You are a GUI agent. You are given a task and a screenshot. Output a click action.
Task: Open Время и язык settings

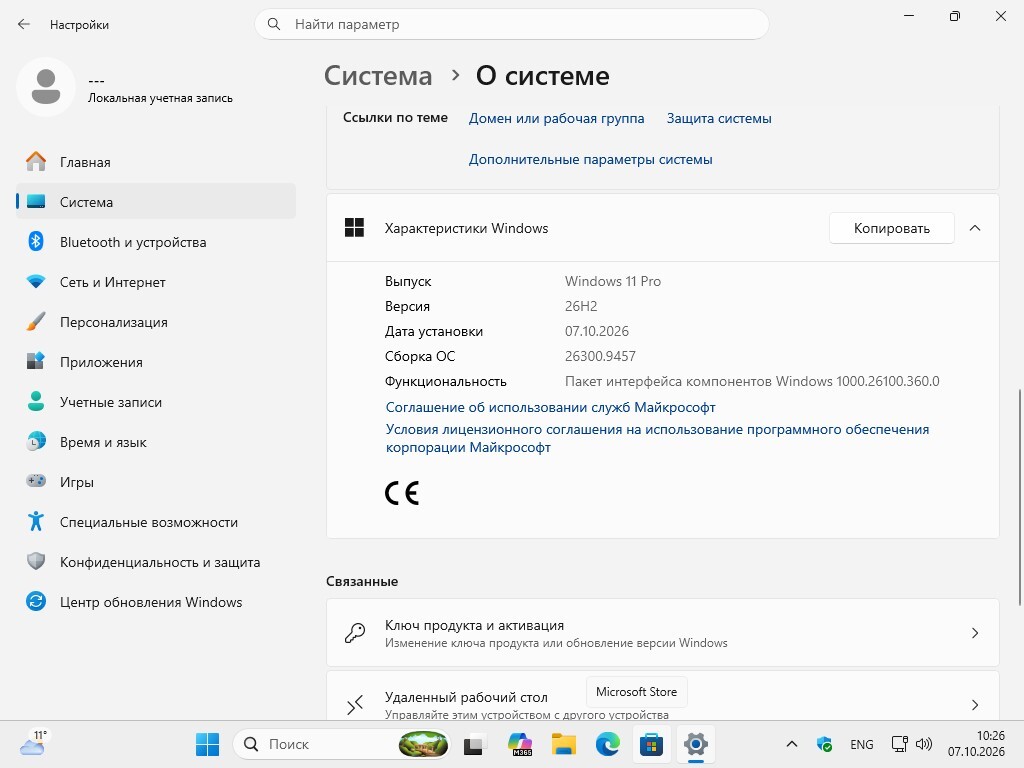tap(155, 441)
